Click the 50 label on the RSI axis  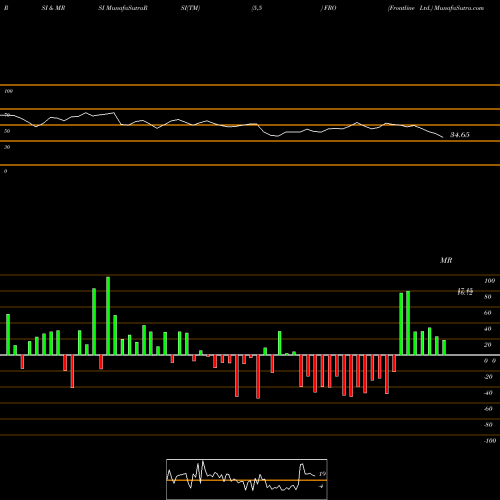7,131
